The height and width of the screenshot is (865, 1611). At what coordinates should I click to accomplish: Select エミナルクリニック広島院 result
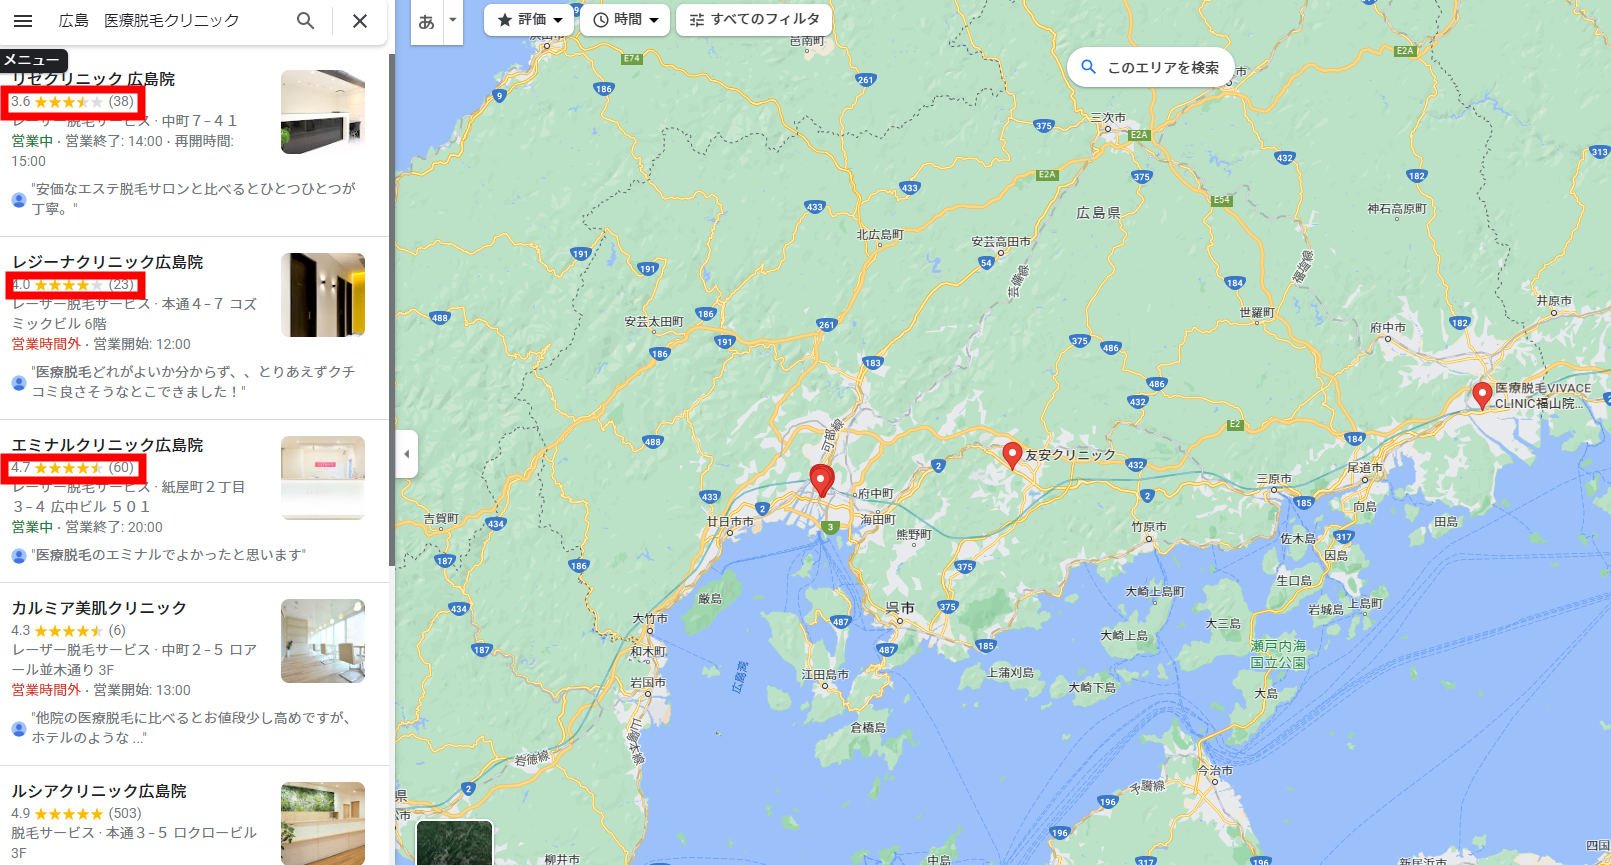(108, 445)
